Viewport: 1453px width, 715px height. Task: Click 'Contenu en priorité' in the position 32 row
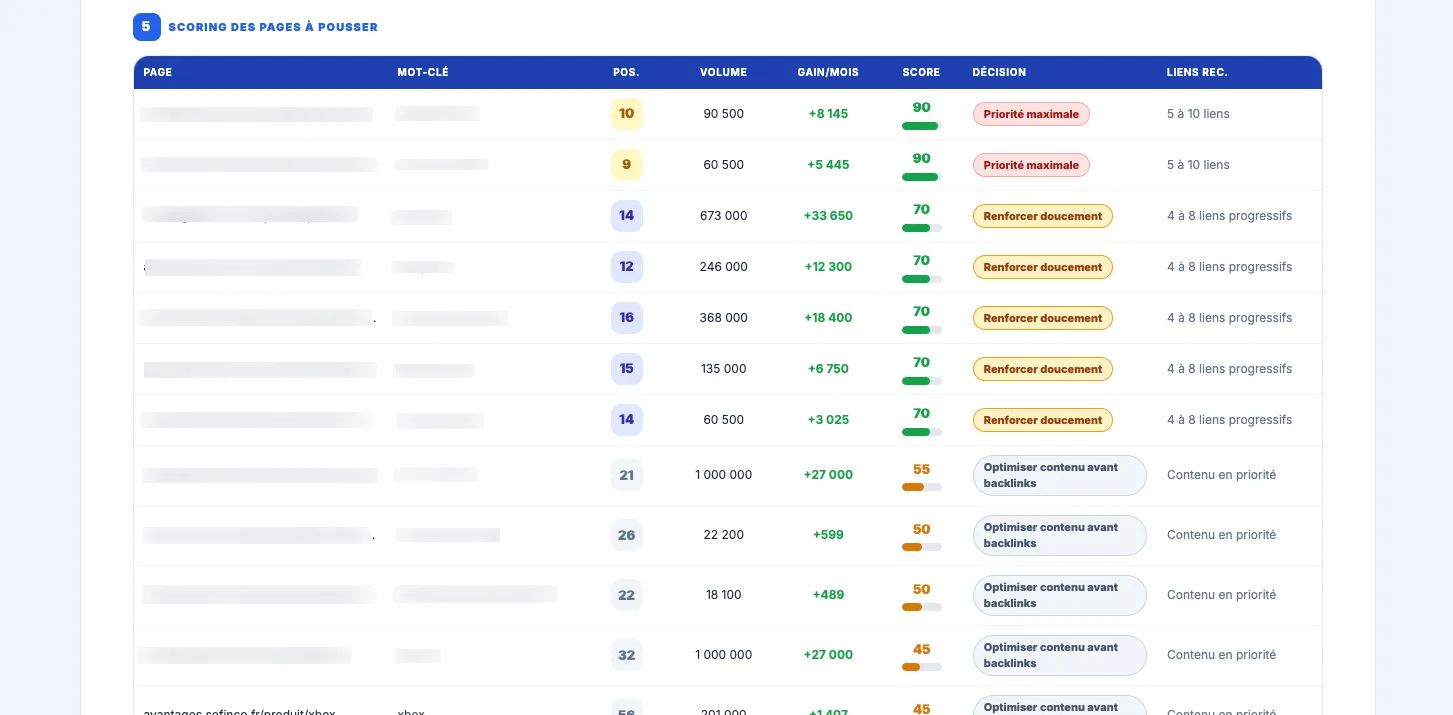1221,655
